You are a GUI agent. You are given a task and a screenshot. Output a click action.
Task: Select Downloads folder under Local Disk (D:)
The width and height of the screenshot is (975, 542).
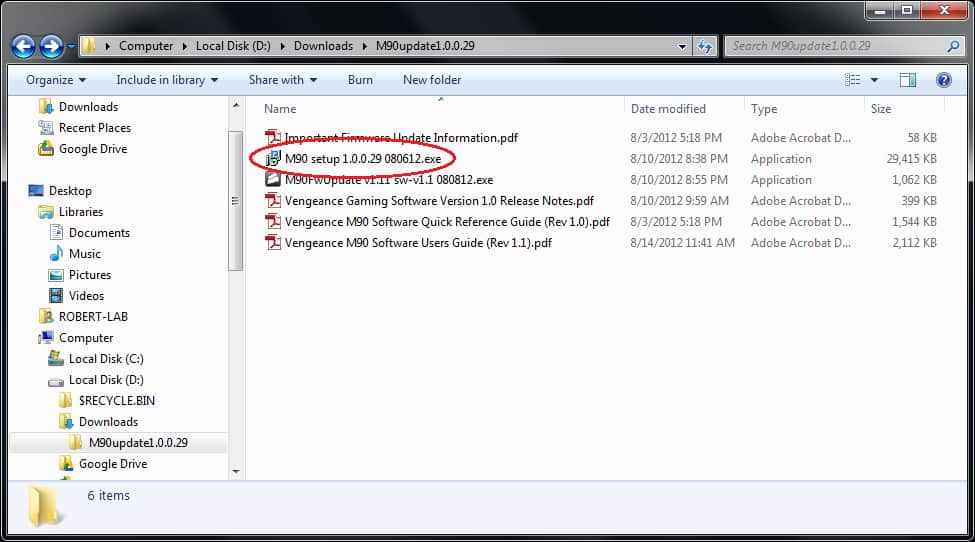tap(108, 422)
